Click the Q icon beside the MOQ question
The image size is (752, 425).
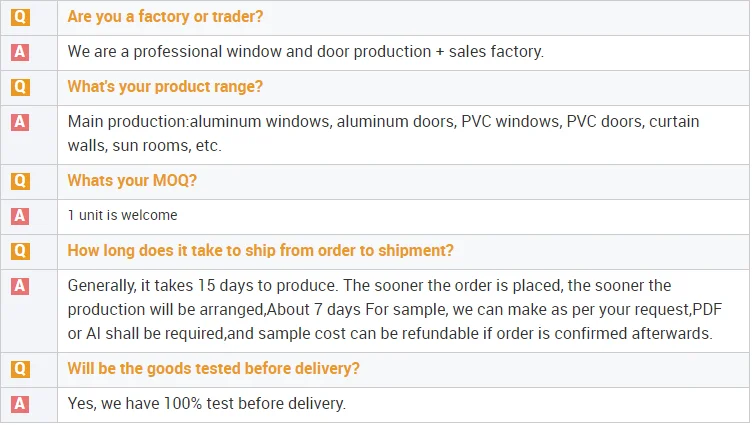[x=20, y=181]
